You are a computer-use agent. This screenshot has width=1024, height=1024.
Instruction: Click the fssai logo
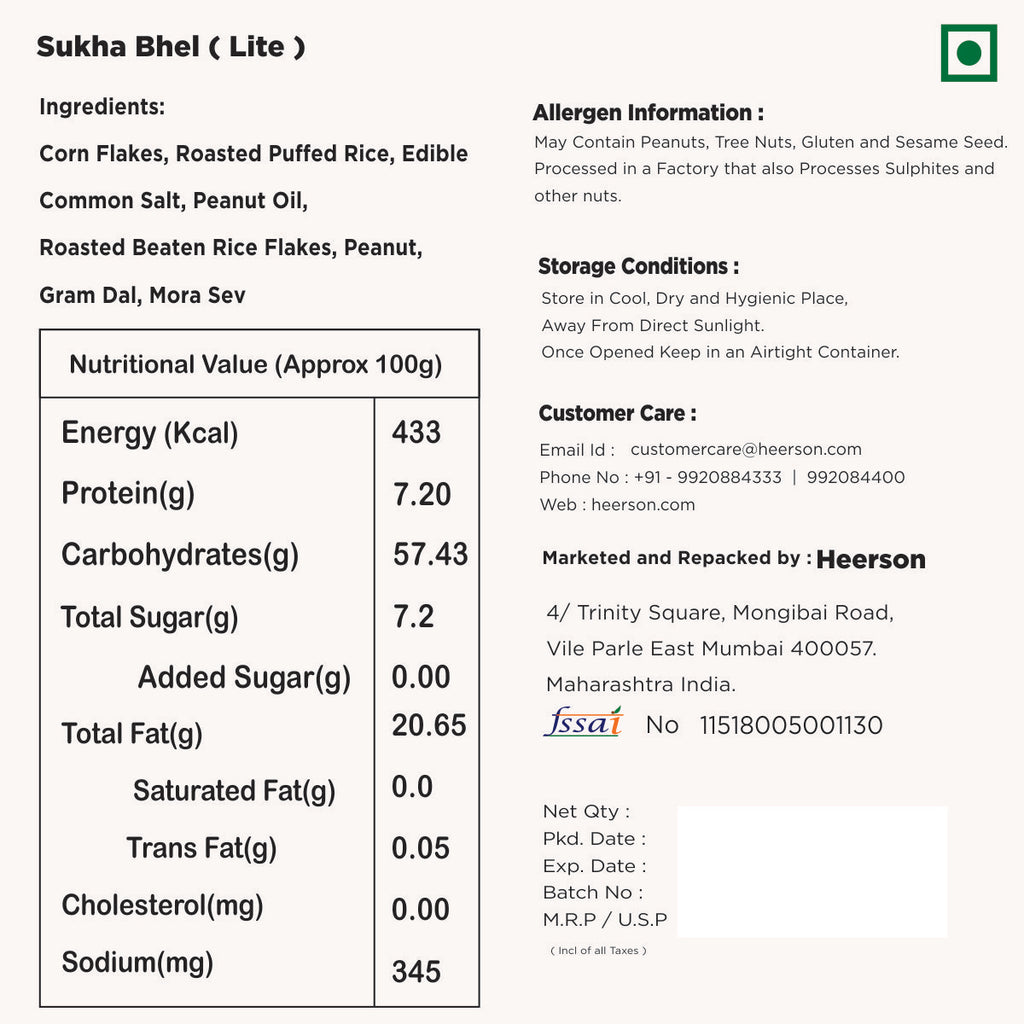(x=583, y=722)
